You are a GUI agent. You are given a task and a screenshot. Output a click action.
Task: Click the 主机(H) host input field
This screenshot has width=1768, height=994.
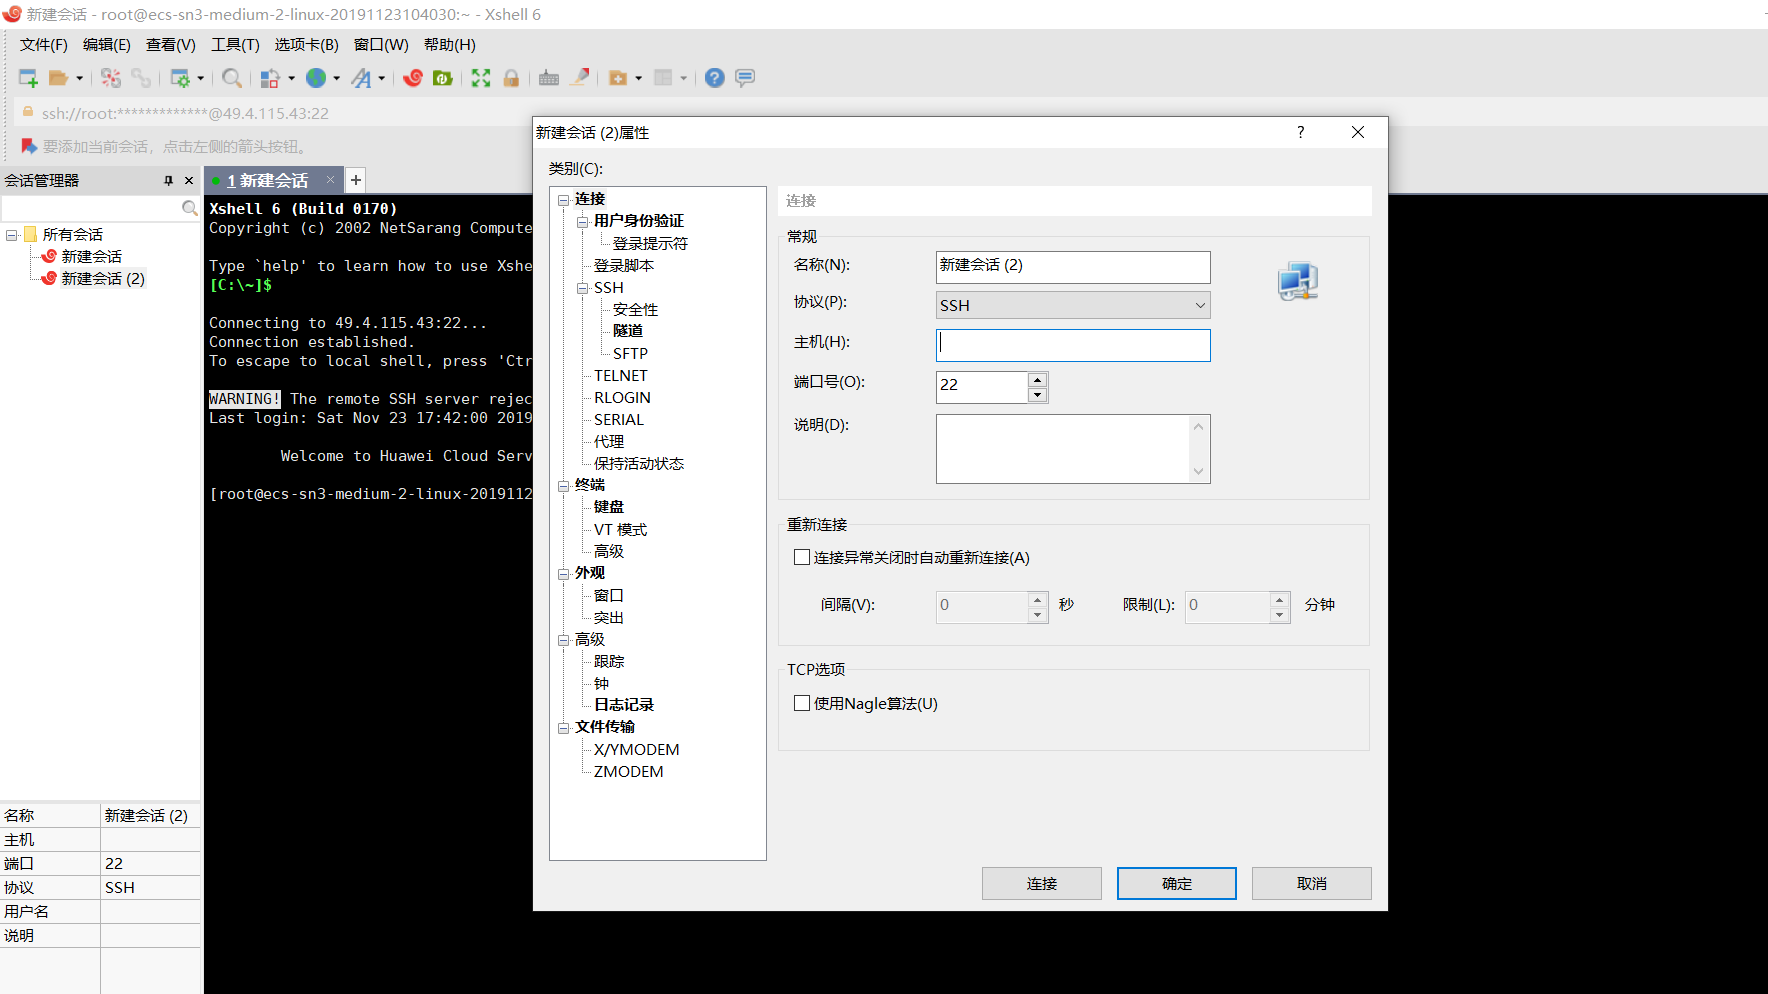pyautogui.click(x=1073, y=345)
